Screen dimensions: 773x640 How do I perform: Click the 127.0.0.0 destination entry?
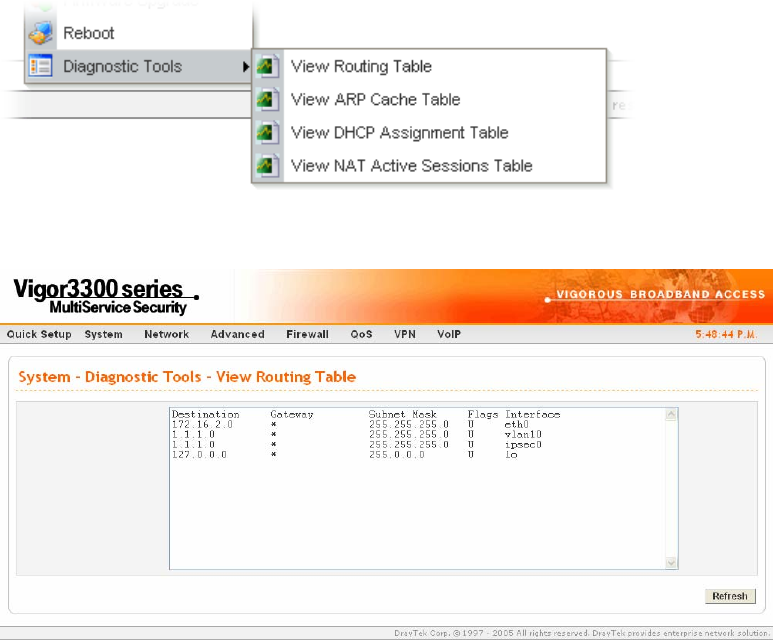pos(199,455)
